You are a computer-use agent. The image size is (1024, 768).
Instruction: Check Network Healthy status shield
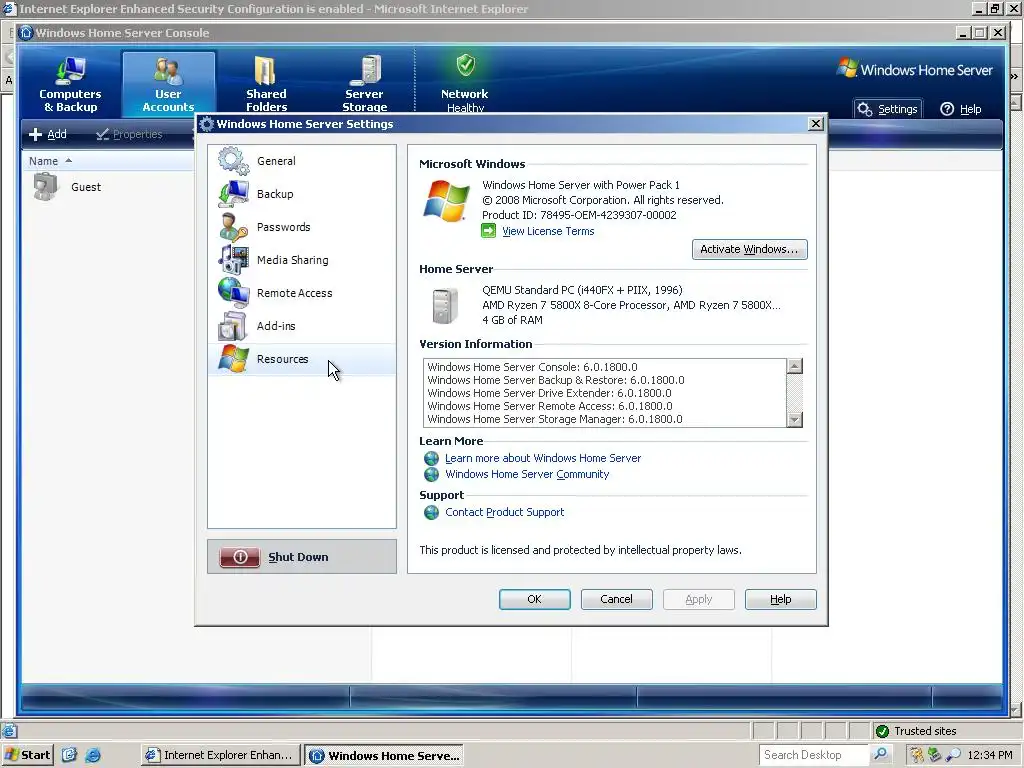[465, 65]
